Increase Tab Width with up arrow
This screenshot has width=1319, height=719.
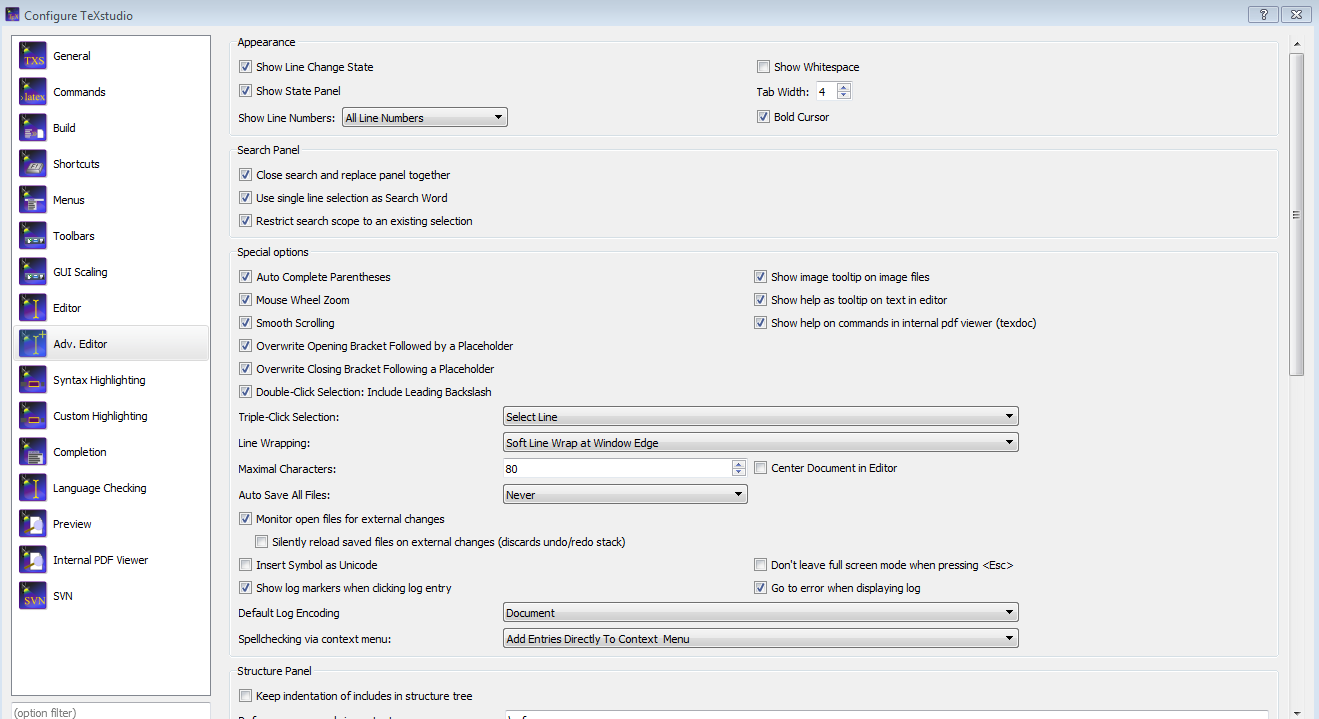pos(844,87)
